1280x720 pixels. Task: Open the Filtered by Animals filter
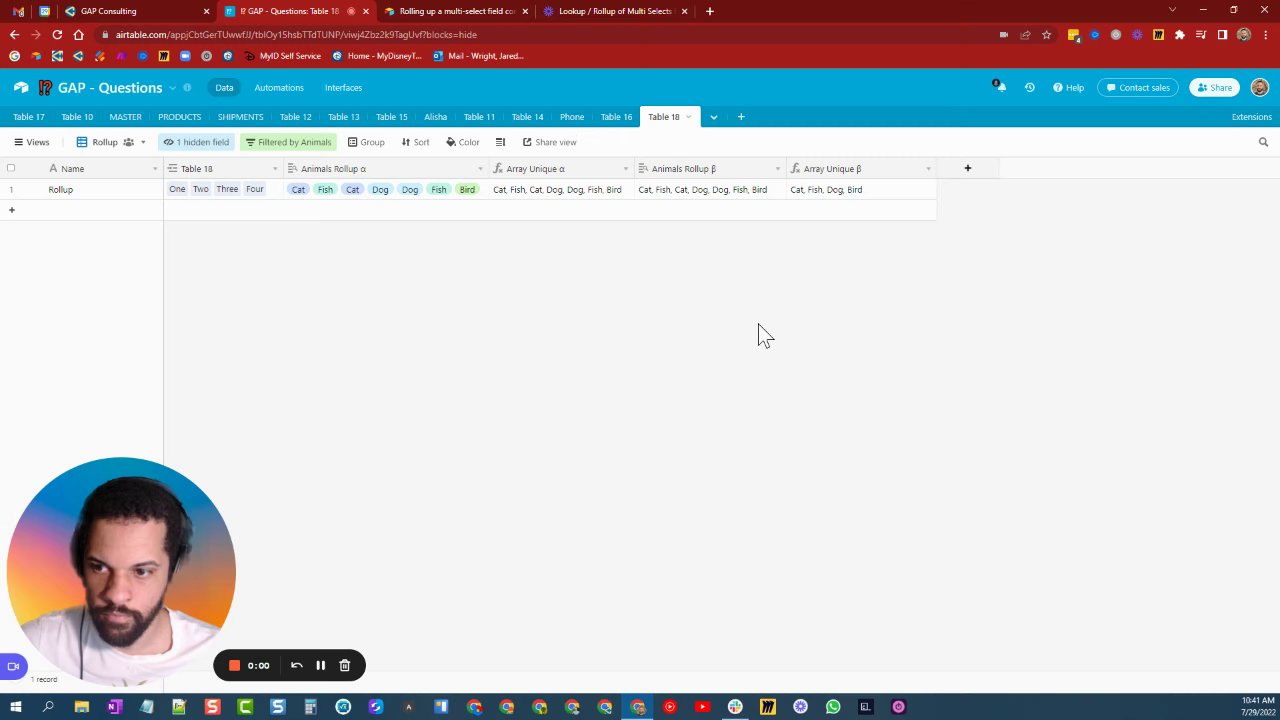tap(288, 142)
